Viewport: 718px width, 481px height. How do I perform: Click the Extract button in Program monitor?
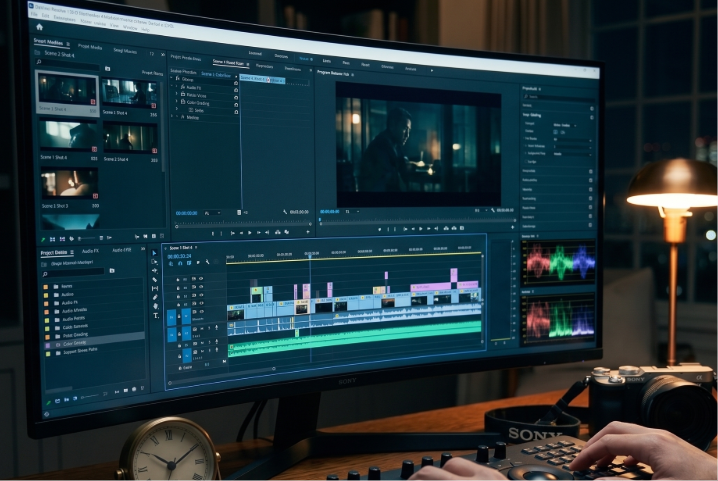(x=454, y=228)
